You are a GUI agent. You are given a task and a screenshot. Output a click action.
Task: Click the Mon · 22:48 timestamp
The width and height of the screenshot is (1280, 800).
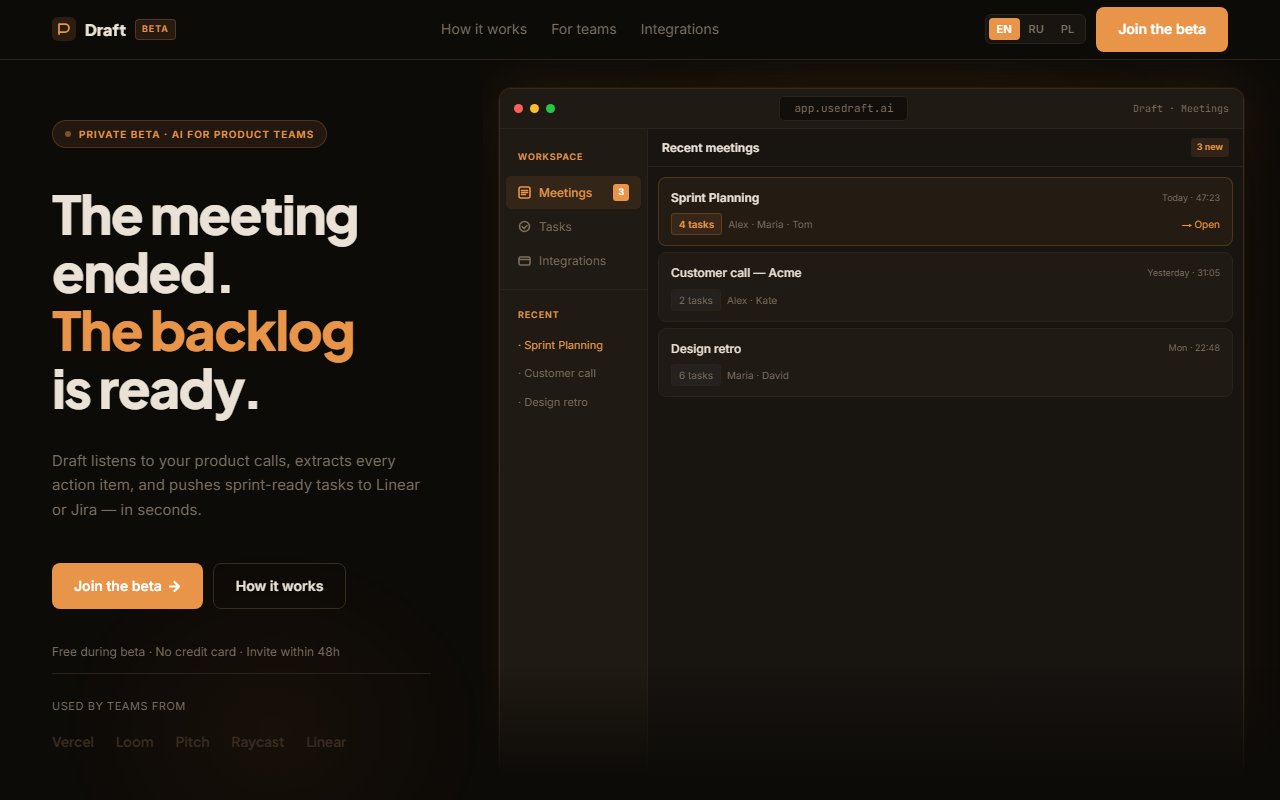pyautogui.click(x=1194, y=348)
